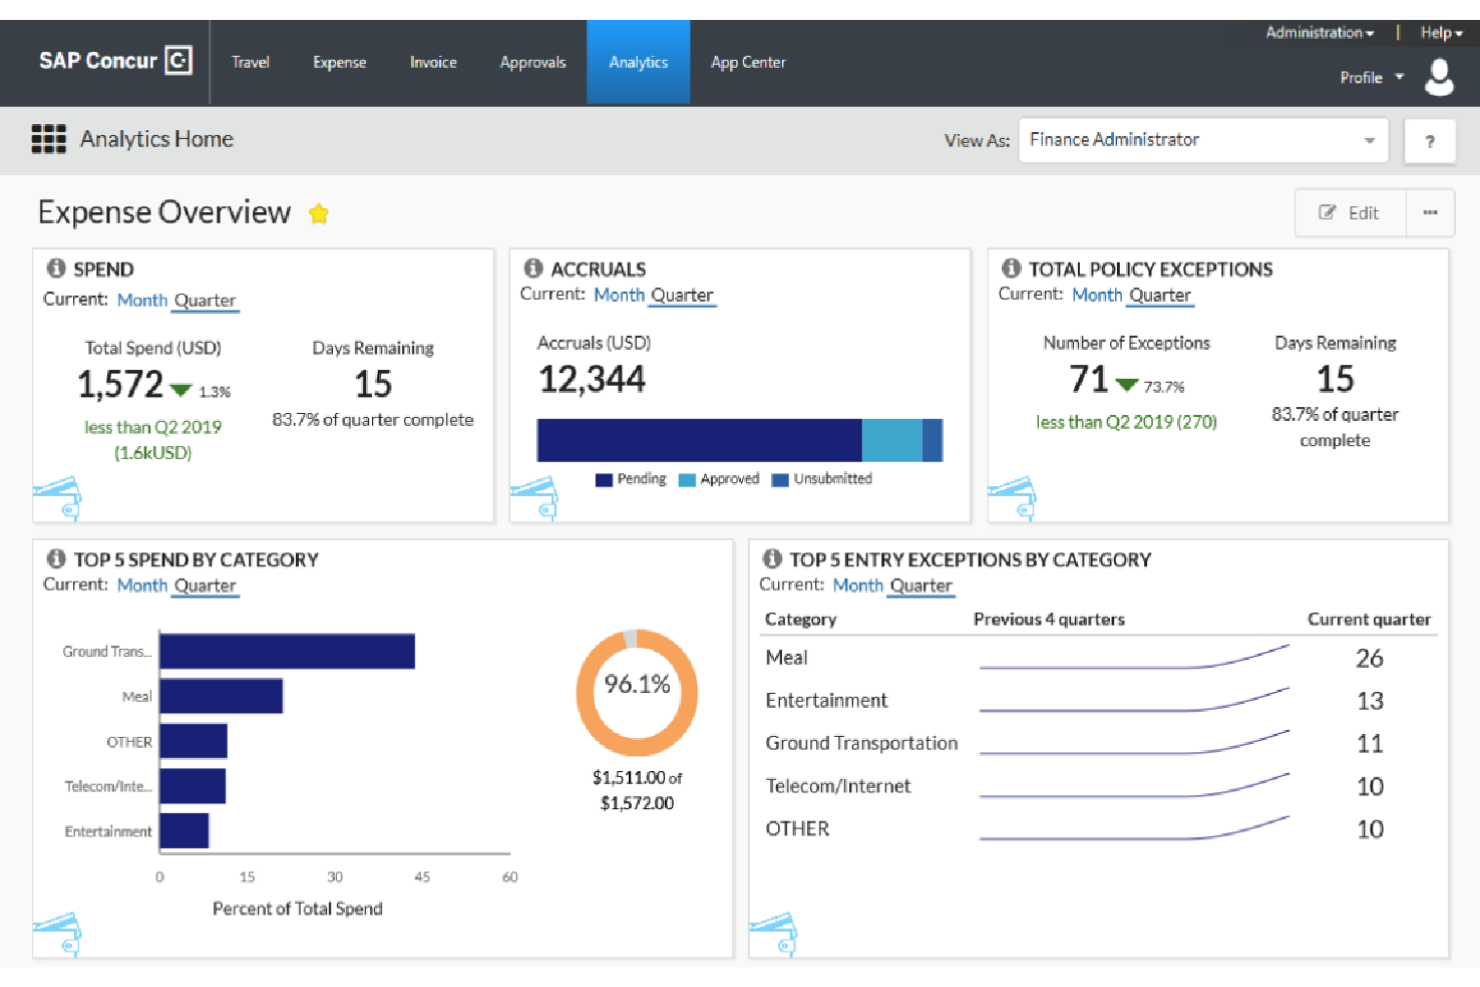The height and width of the screenshot is (987, 1480).
Task: Click the Analytics Home grid icon
Action: [x=48, y=139]
